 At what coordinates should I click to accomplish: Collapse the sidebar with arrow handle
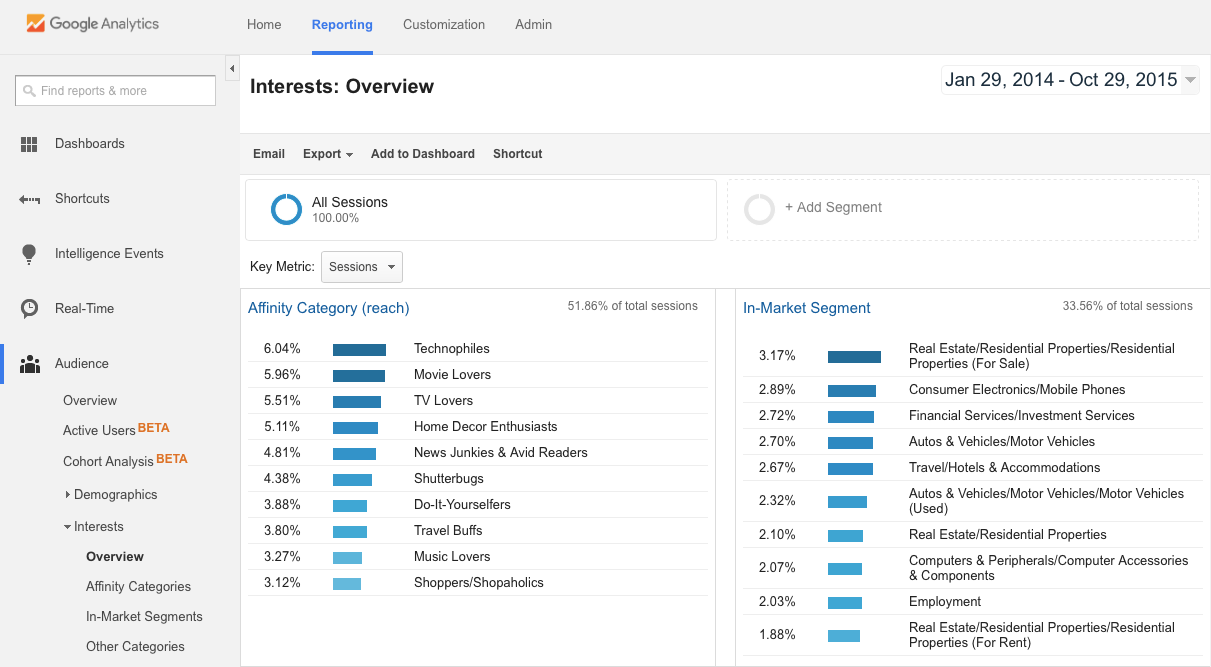pyautogui.click(x=232, y=69)
